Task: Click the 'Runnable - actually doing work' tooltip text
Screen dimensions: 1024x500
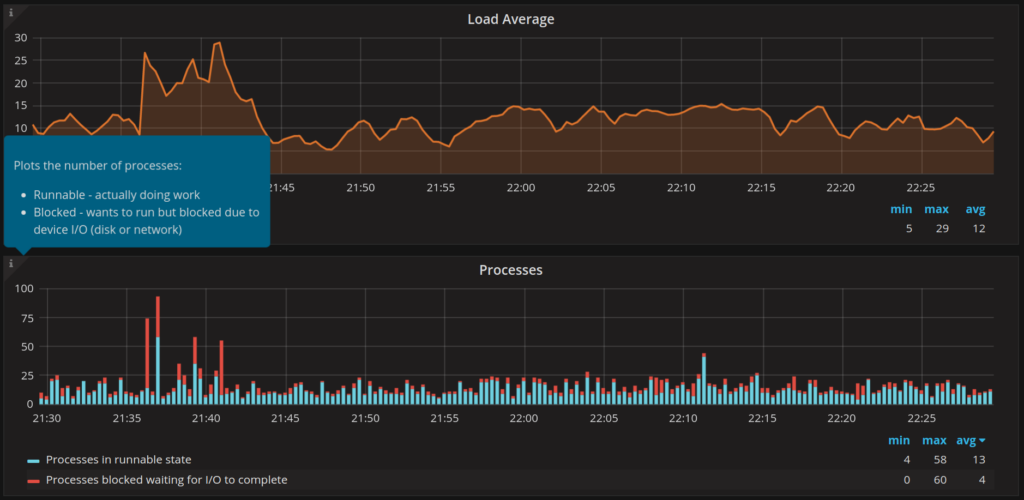Action: pyautogui.click(x=117, y=195)
